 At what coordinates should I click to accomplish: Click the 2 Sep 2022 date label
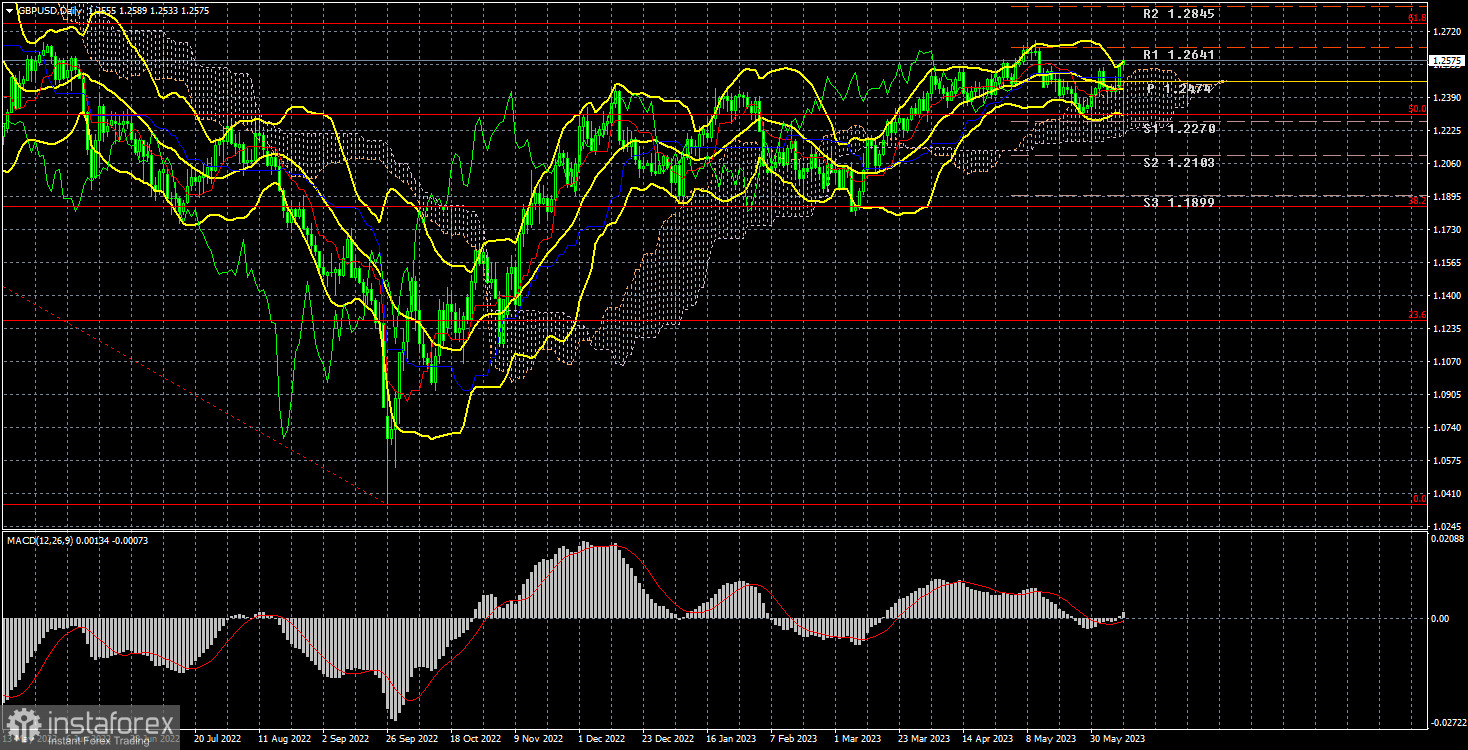pyautogui.click(x=347, y=739)
